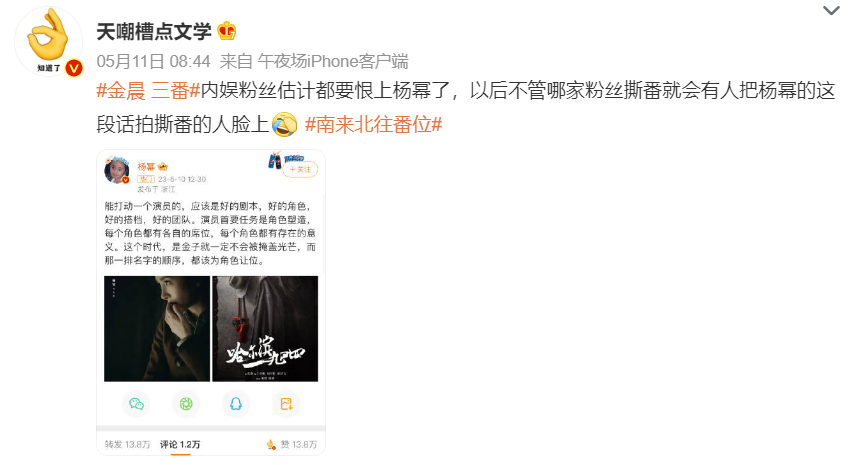
Task: Click the 天嘲槽点文学 profile avatar
Action: coord(49,42)
